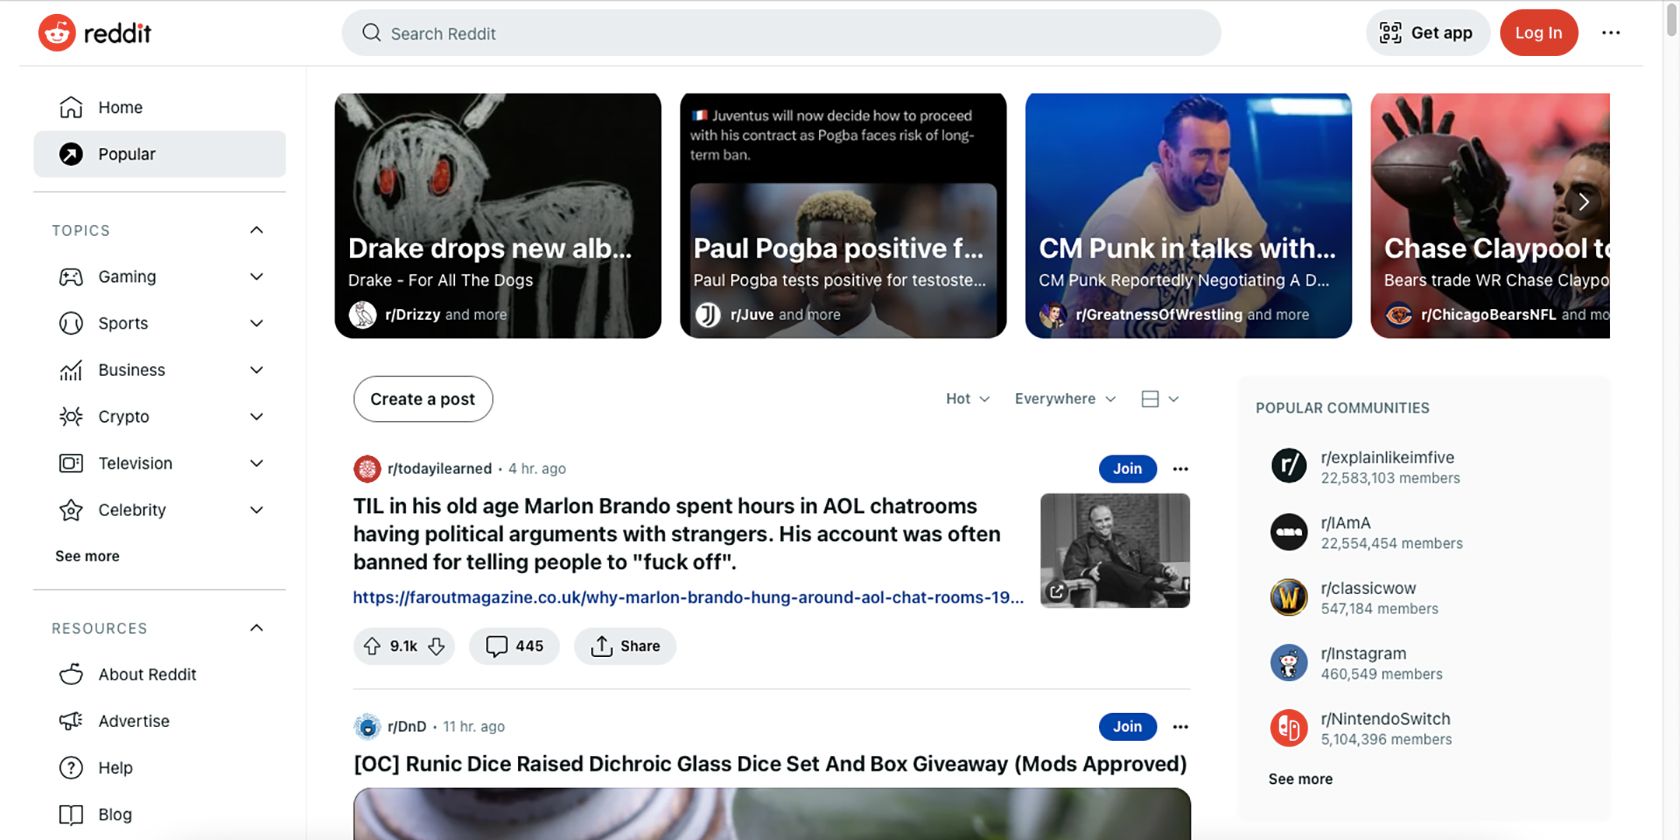Upvote the Marlon Brando TIL post
The width and height of the screenshot is (1680, 840).
(x=372, y=646)
